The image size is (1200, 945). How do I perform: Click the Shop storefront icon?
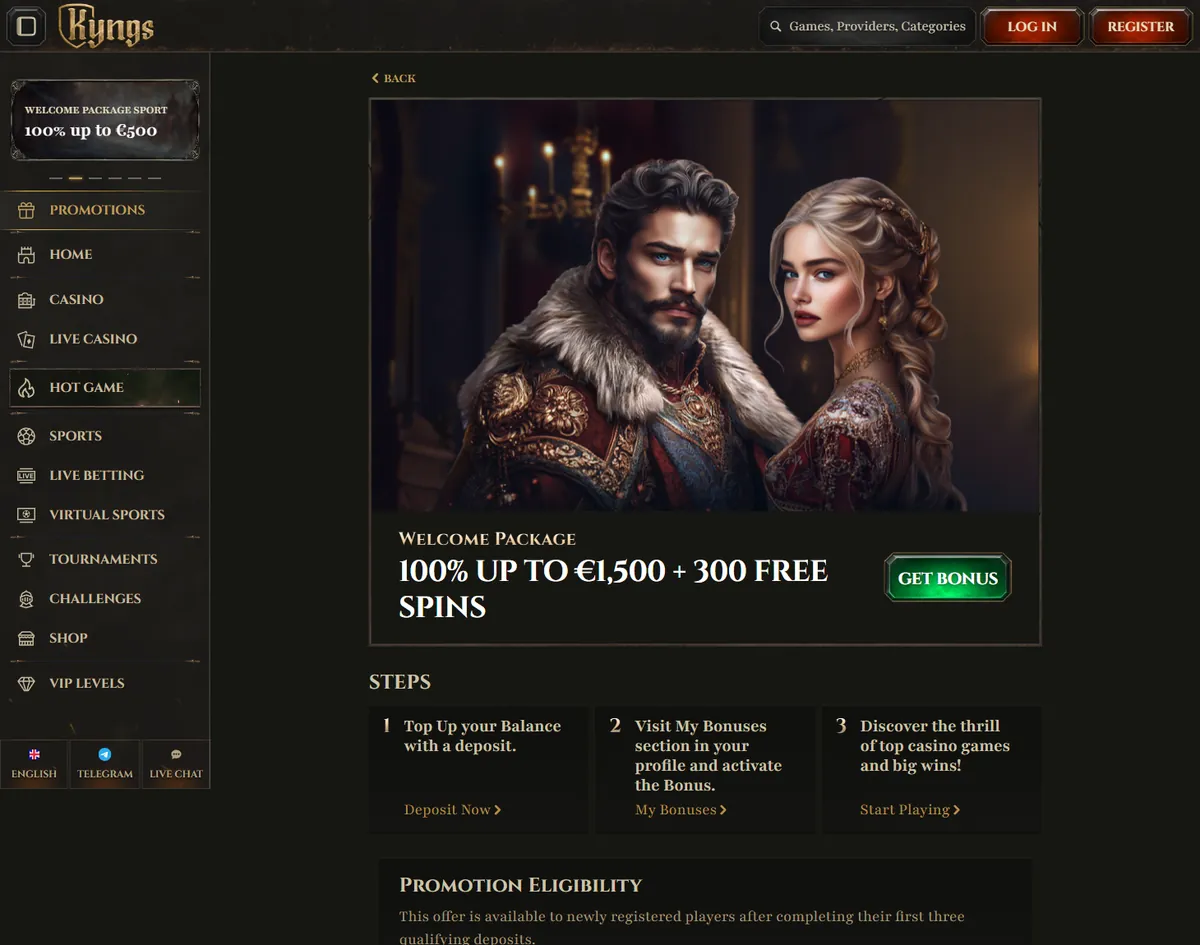27,638
